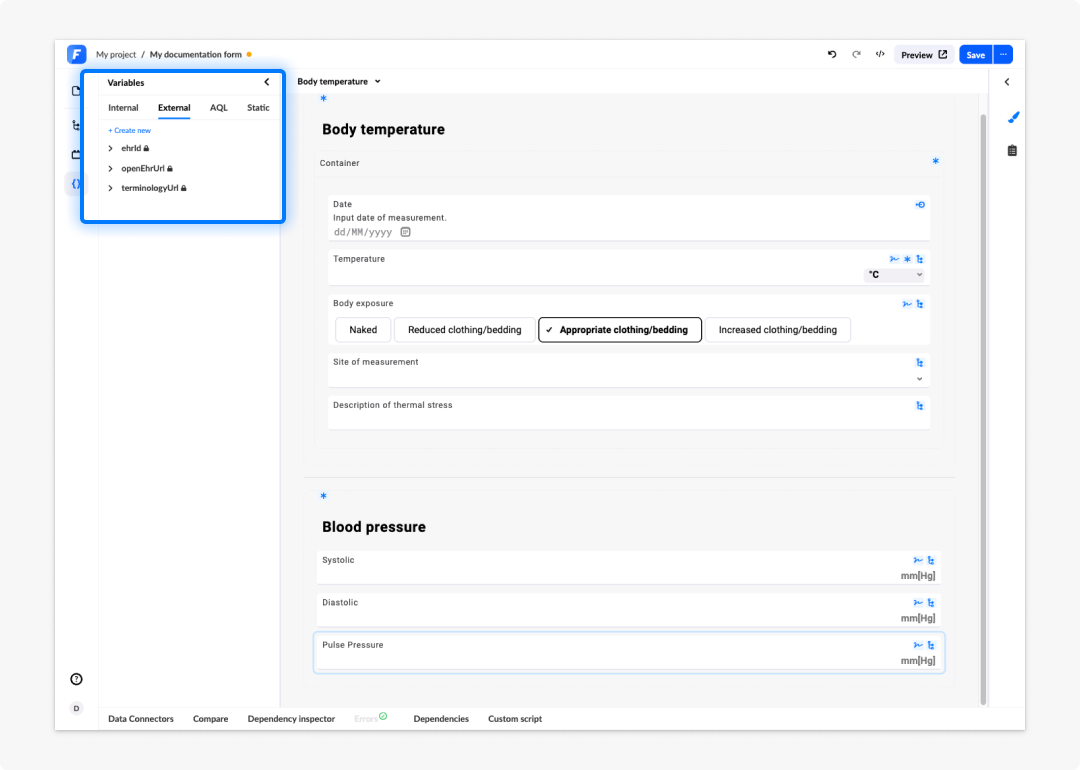1080x770 pixels.
Task: Redo the last undone change
Action: tap(856, 54)
